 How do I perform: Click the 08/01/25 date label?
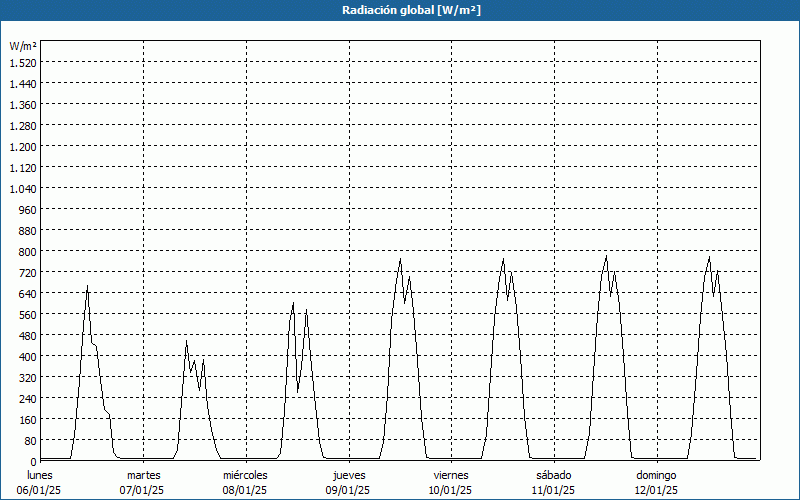click(244, 490)
